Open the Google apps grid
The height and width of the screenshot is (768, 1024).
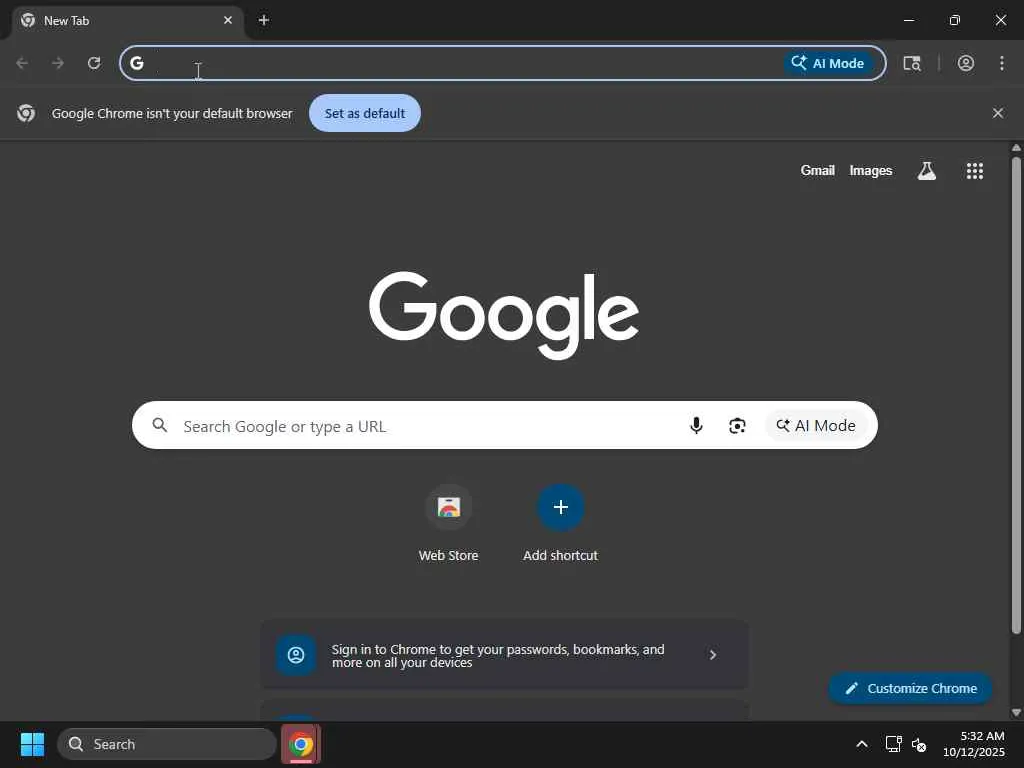pos(975,171)
